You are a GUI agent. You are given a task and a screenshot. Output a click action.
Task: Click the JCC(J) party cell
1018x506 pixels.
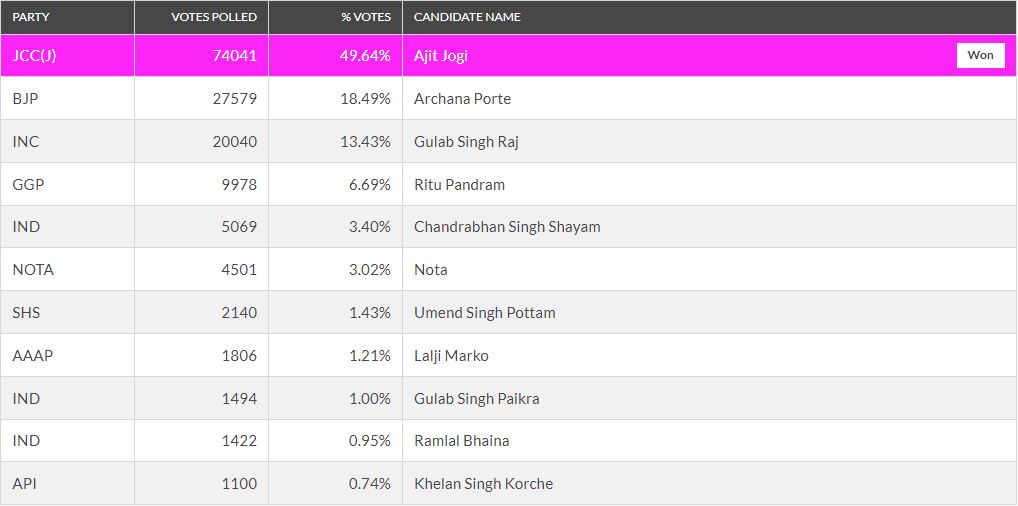point(34,56)
